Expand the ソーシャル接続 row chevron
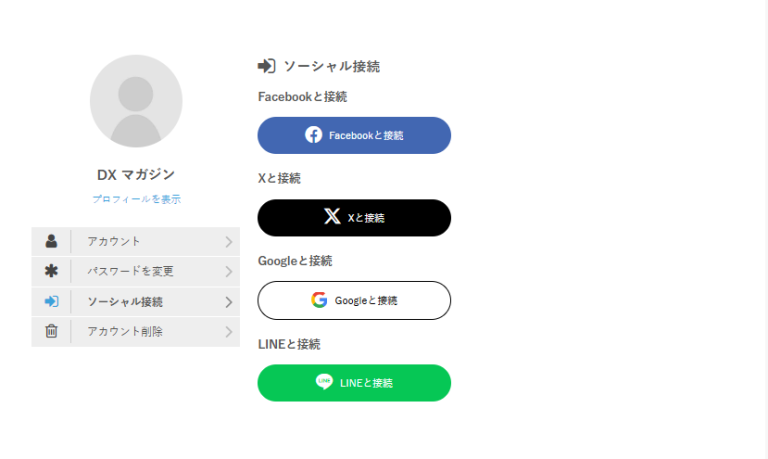 (x=228, y=301)
